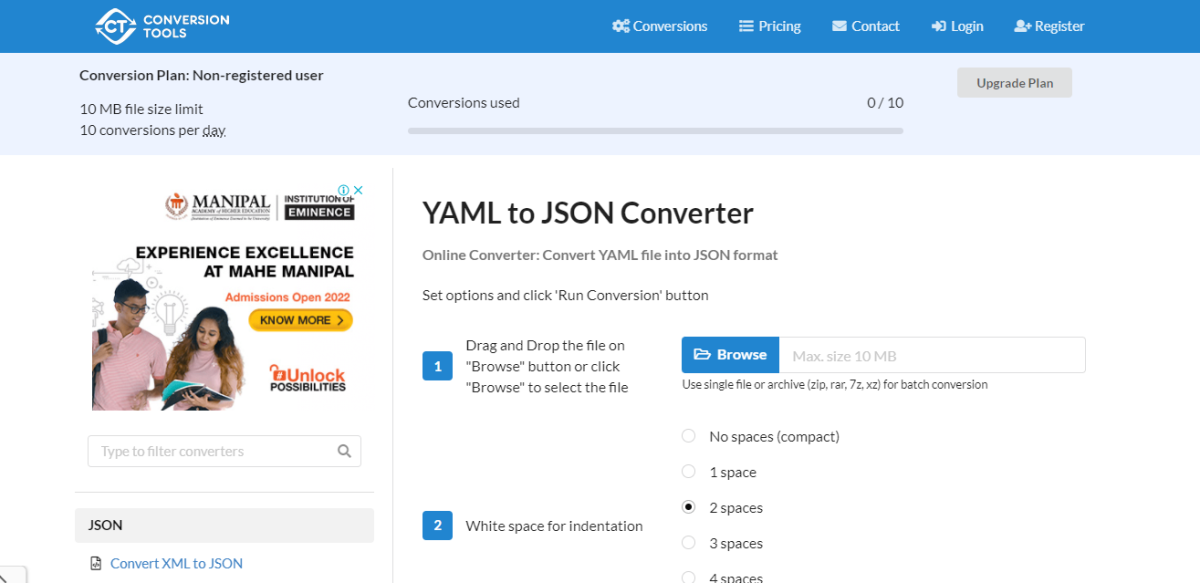
Task: Click the magnifier icon in the filter box
Action: click(x=344, y=451)
